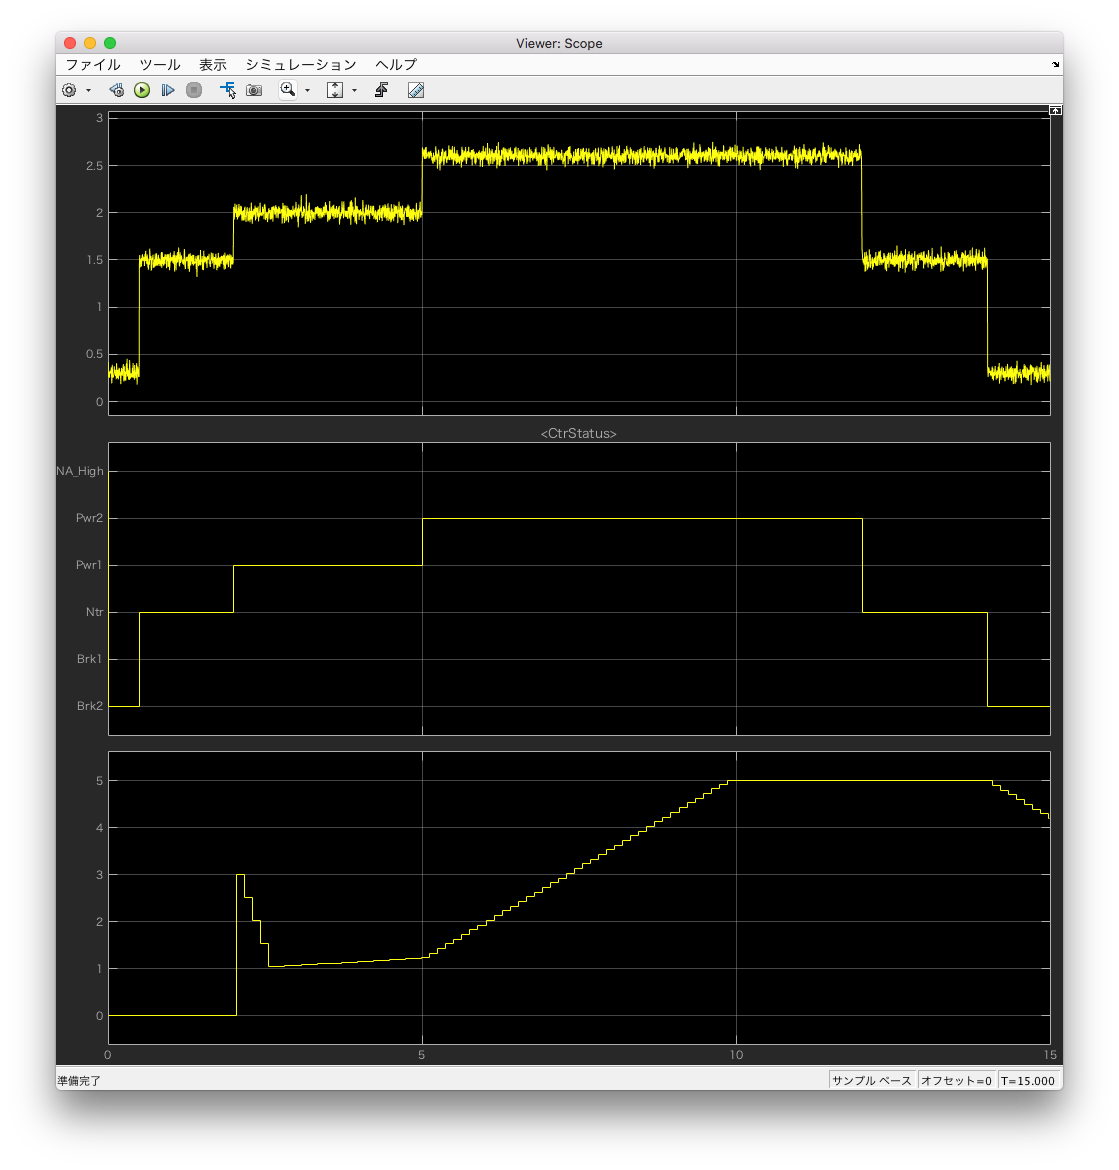Viewport: 1119px width, 1170px height.
Task: Click the NA_High axis label
Action: coord(80,472)
